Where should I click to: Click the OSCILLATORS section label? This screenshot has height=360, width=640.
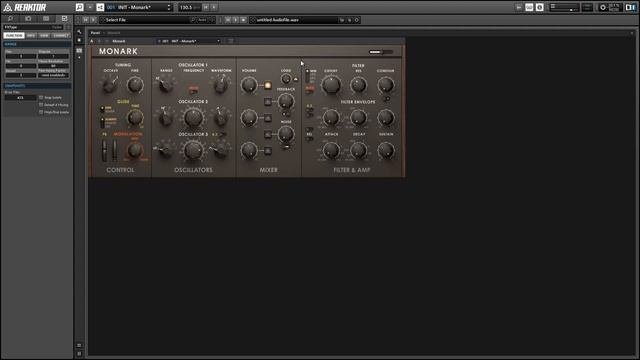pos(193,170)
